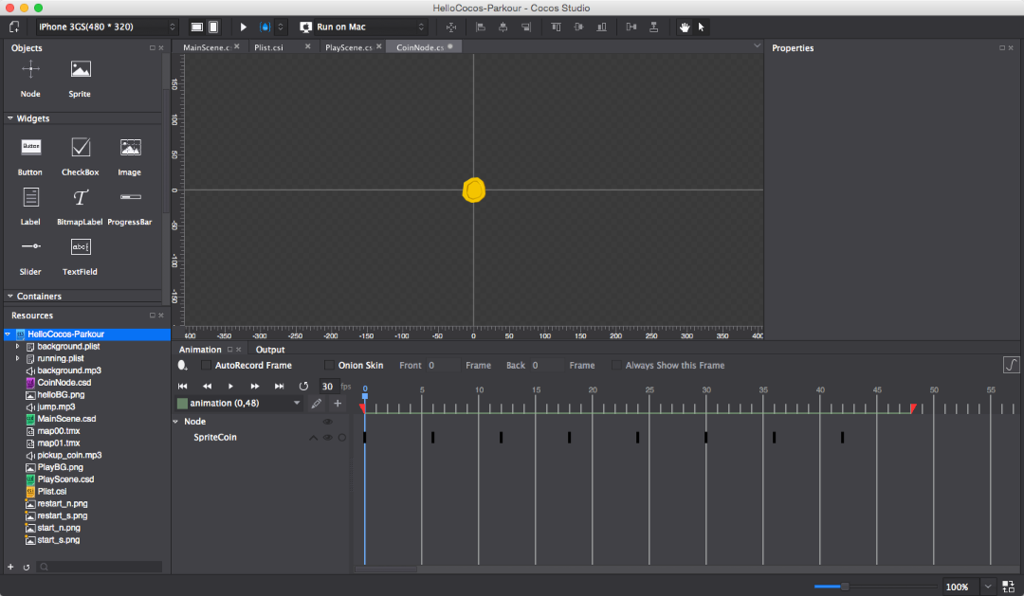
Task: Expand background.plist in Resources
Action: tap(18, 347)
